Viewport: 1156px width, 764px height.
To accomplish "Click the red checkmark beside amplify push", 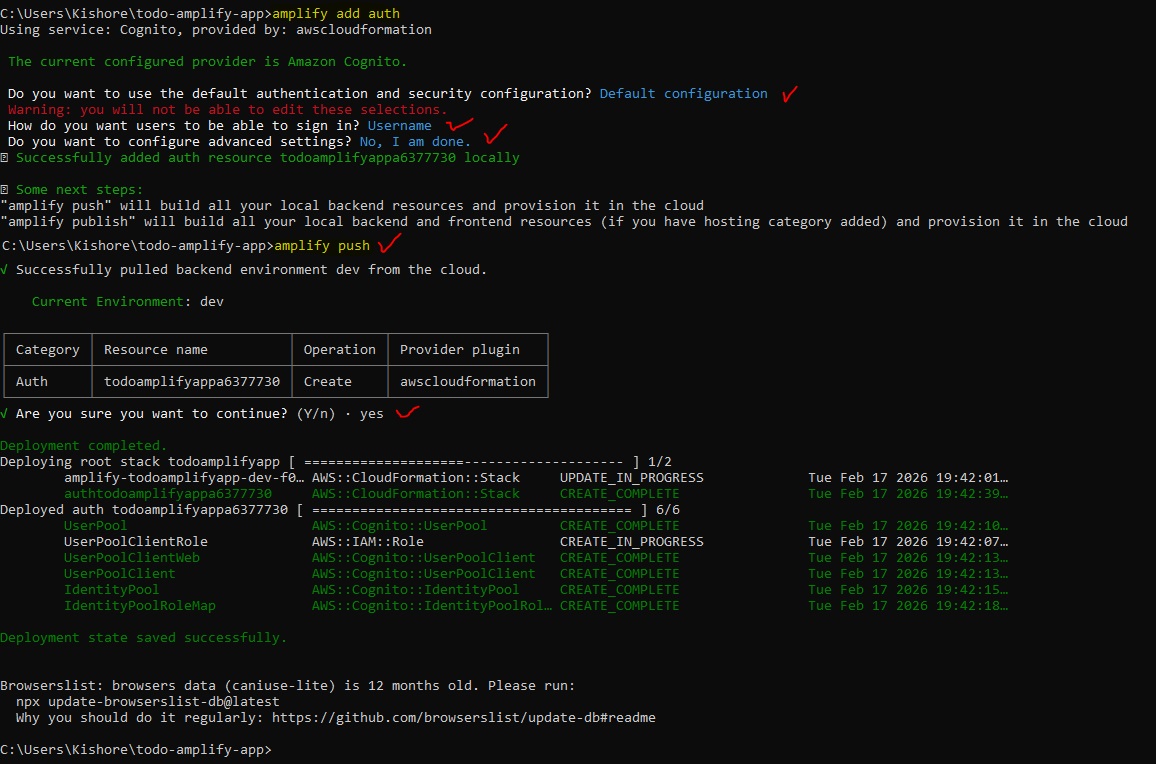I will click(x=389, y=243).
